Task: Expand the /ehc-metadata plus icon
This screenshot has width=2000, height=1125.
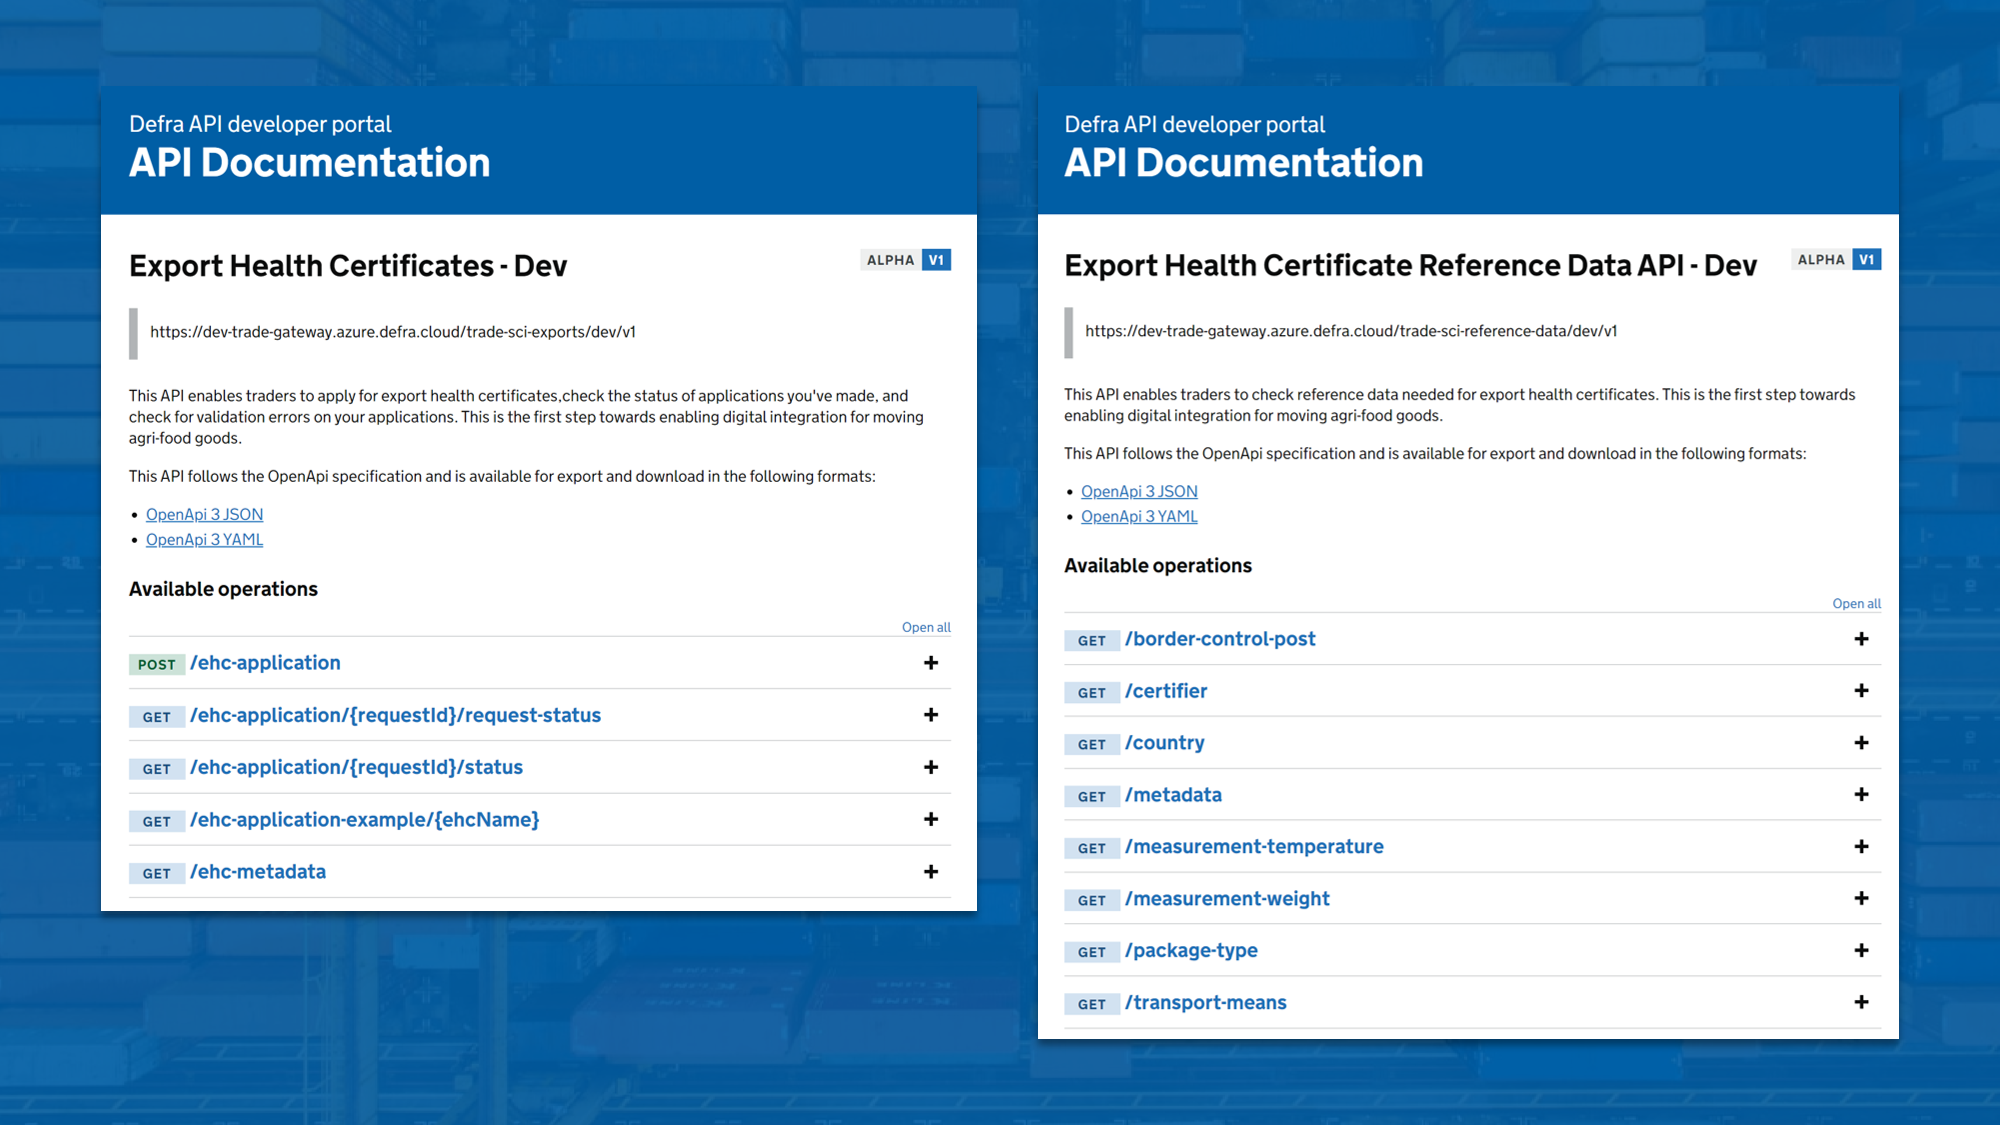Action: click(931, 872)
